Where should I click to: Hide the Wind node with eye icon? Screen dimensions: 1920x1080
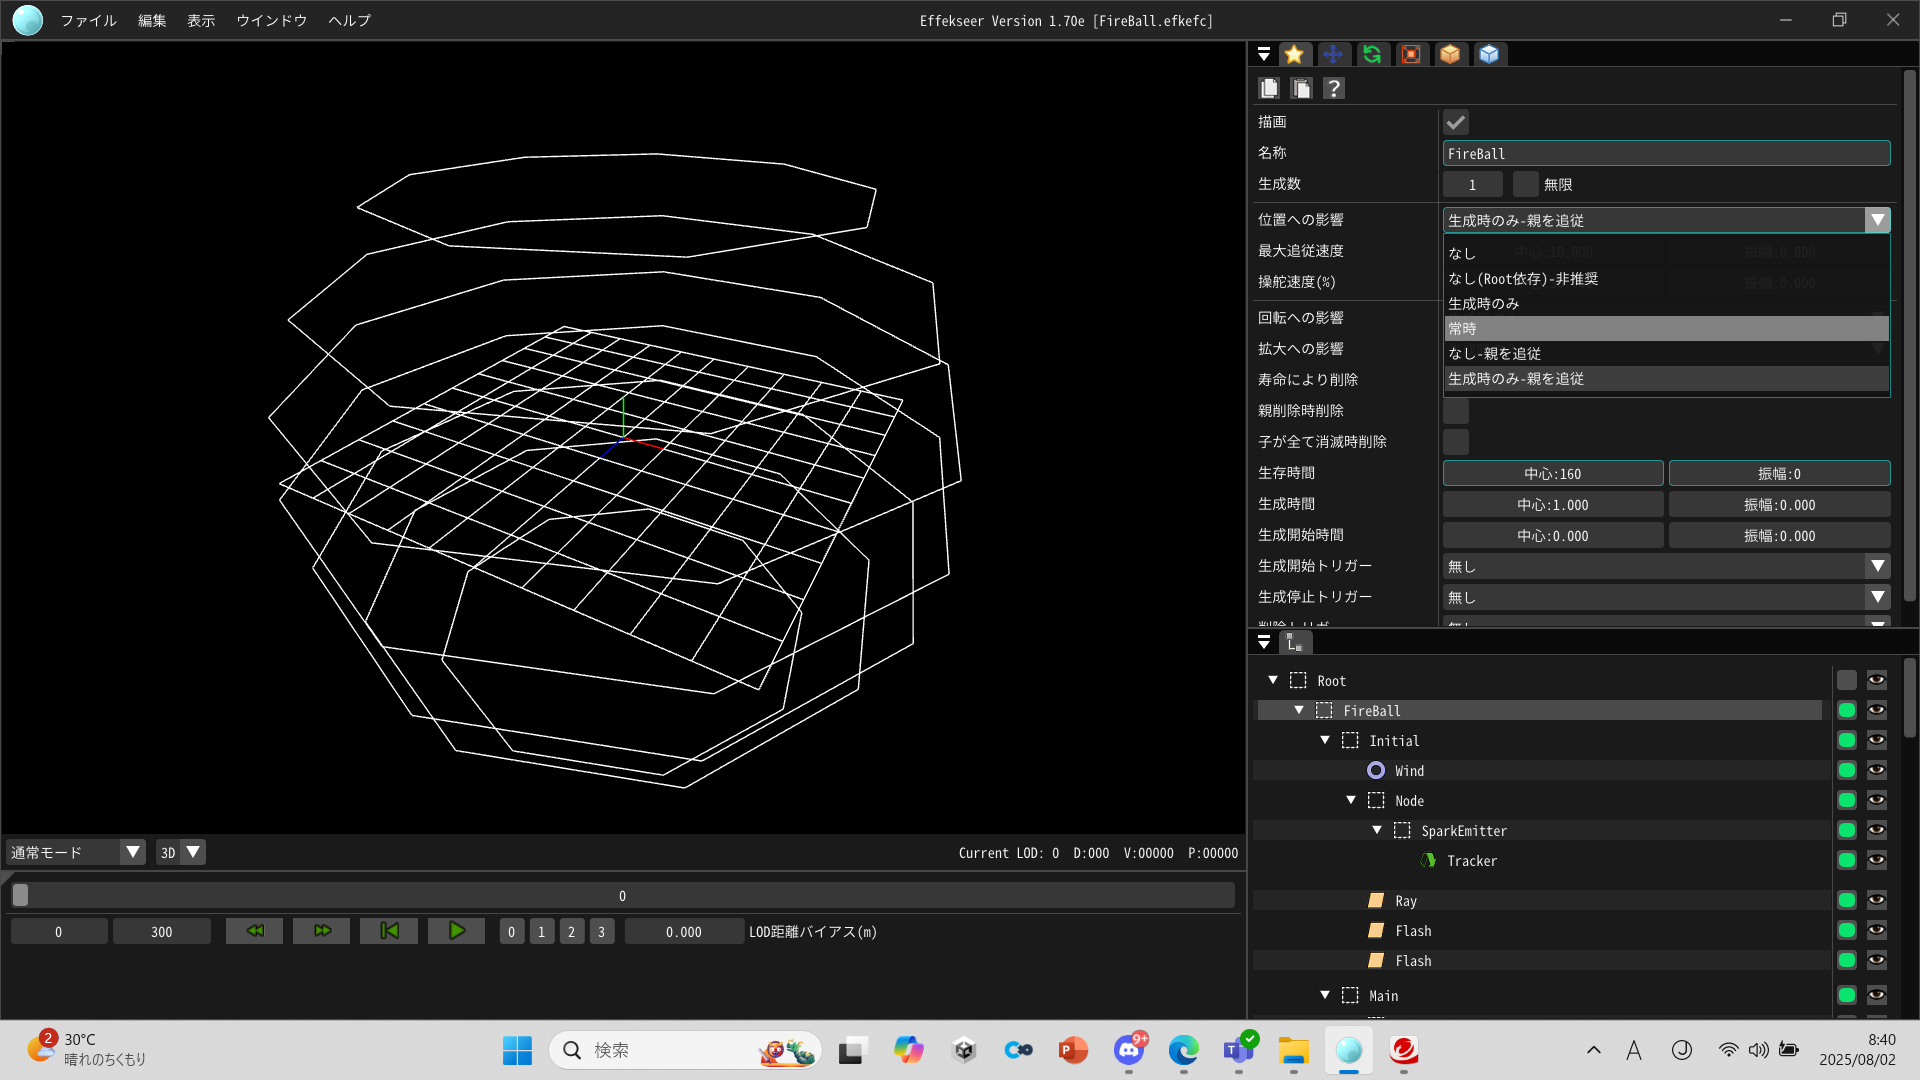(1876, 770)
